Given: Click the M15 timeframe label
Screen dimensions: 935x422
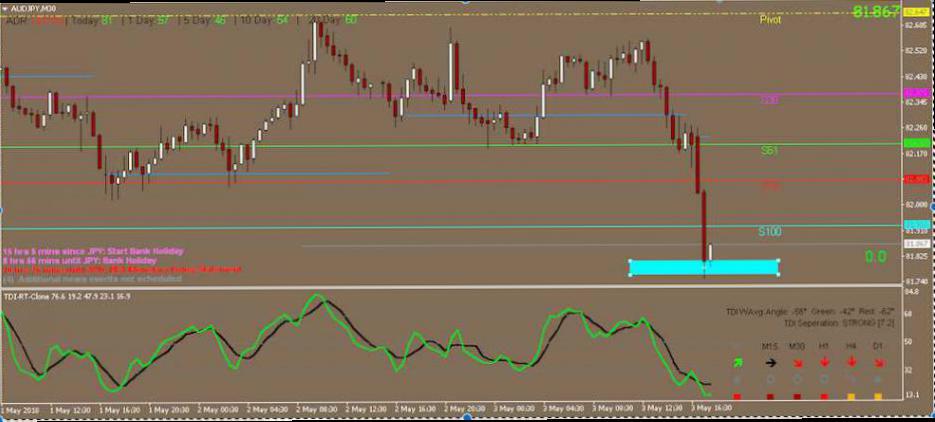Looking at the screenshot, I should [x=770, y=346].
